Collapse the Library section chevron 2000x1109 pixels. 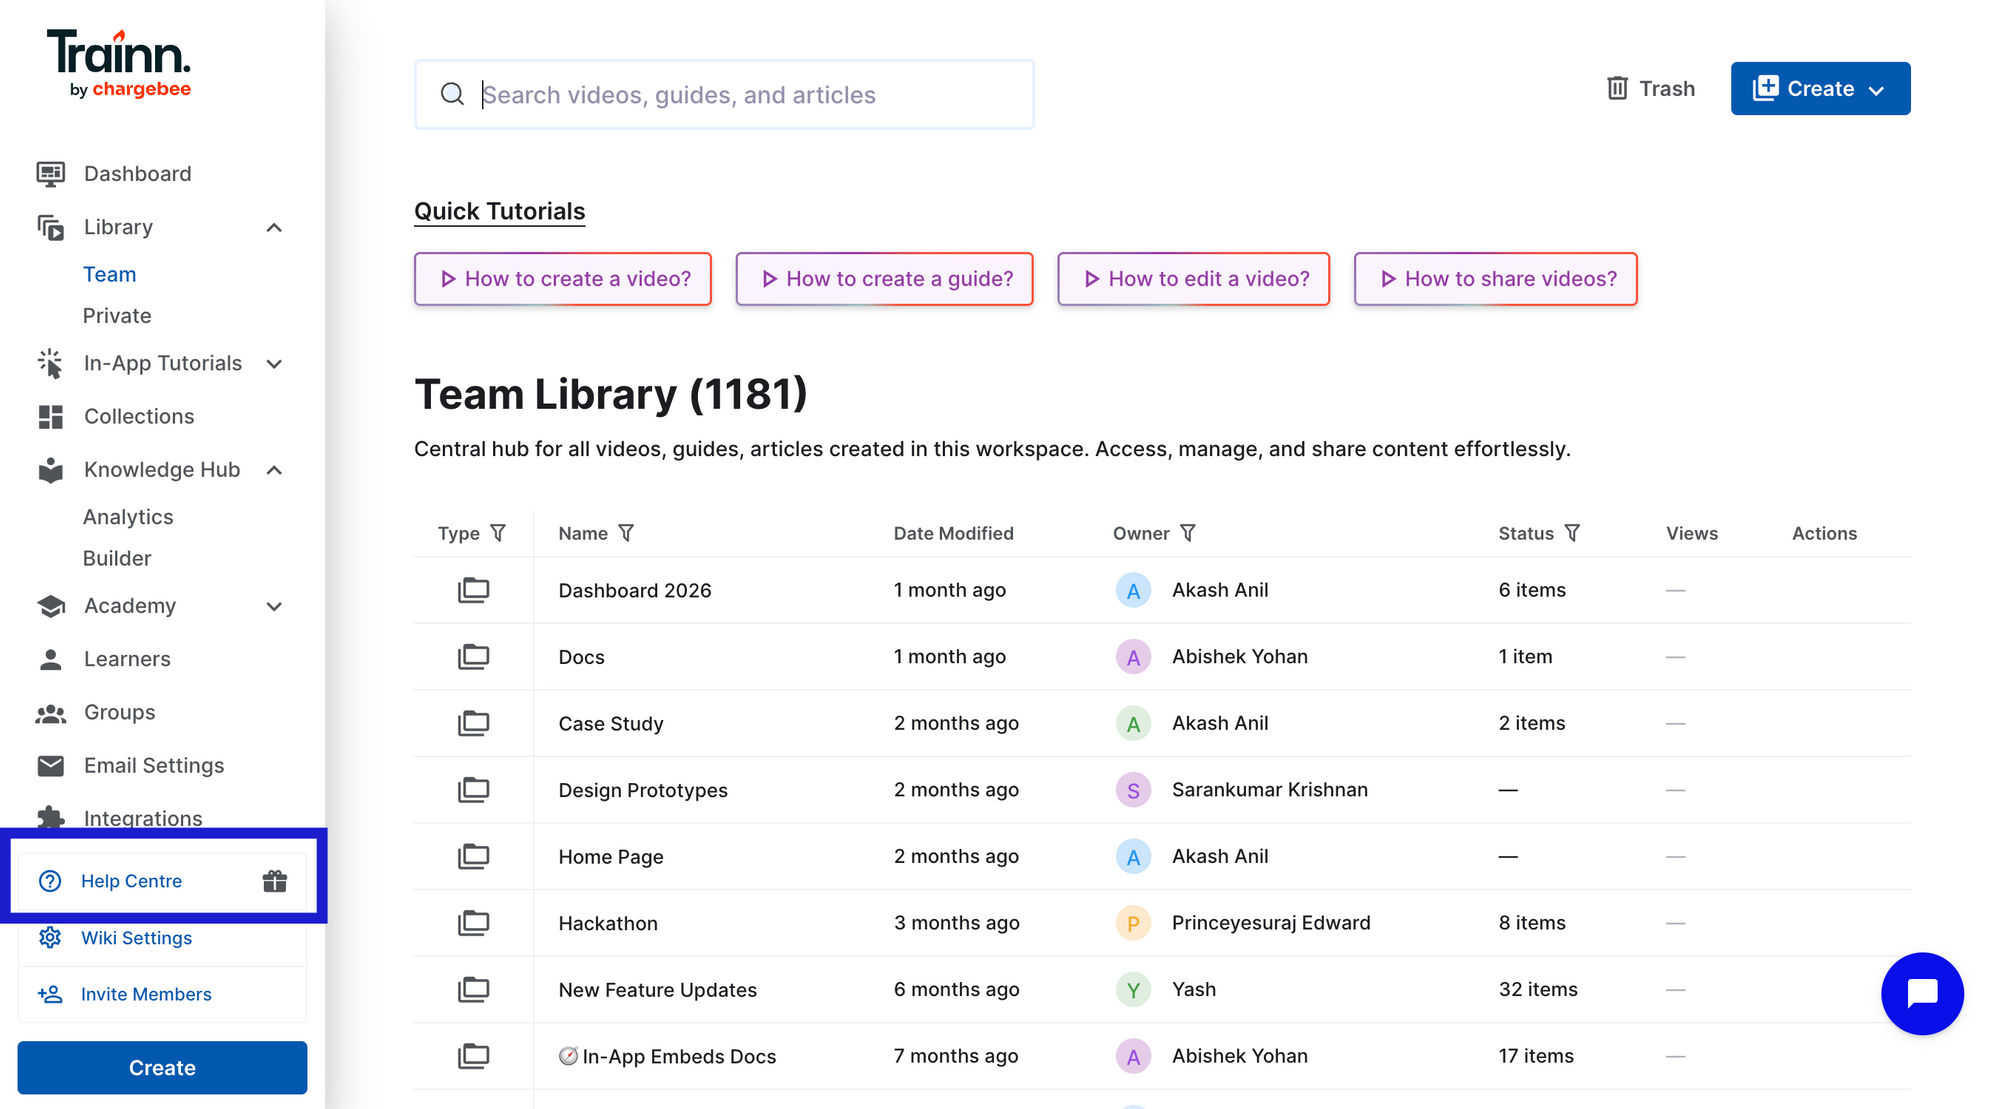pos(274,228)
